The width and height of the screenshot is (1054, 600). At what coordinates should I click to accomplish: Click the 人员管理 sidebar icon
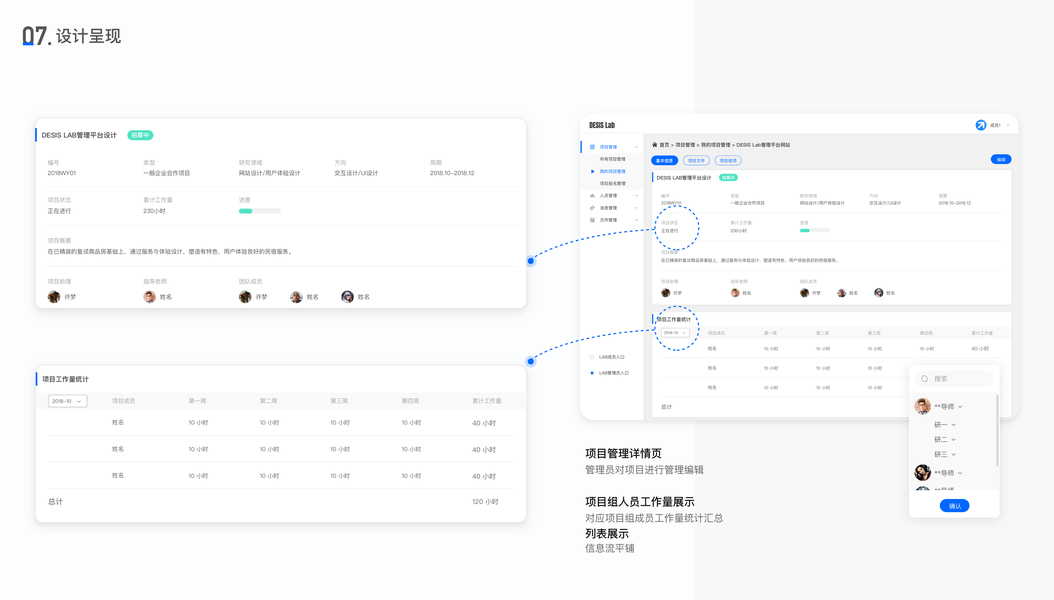[592, 196]
